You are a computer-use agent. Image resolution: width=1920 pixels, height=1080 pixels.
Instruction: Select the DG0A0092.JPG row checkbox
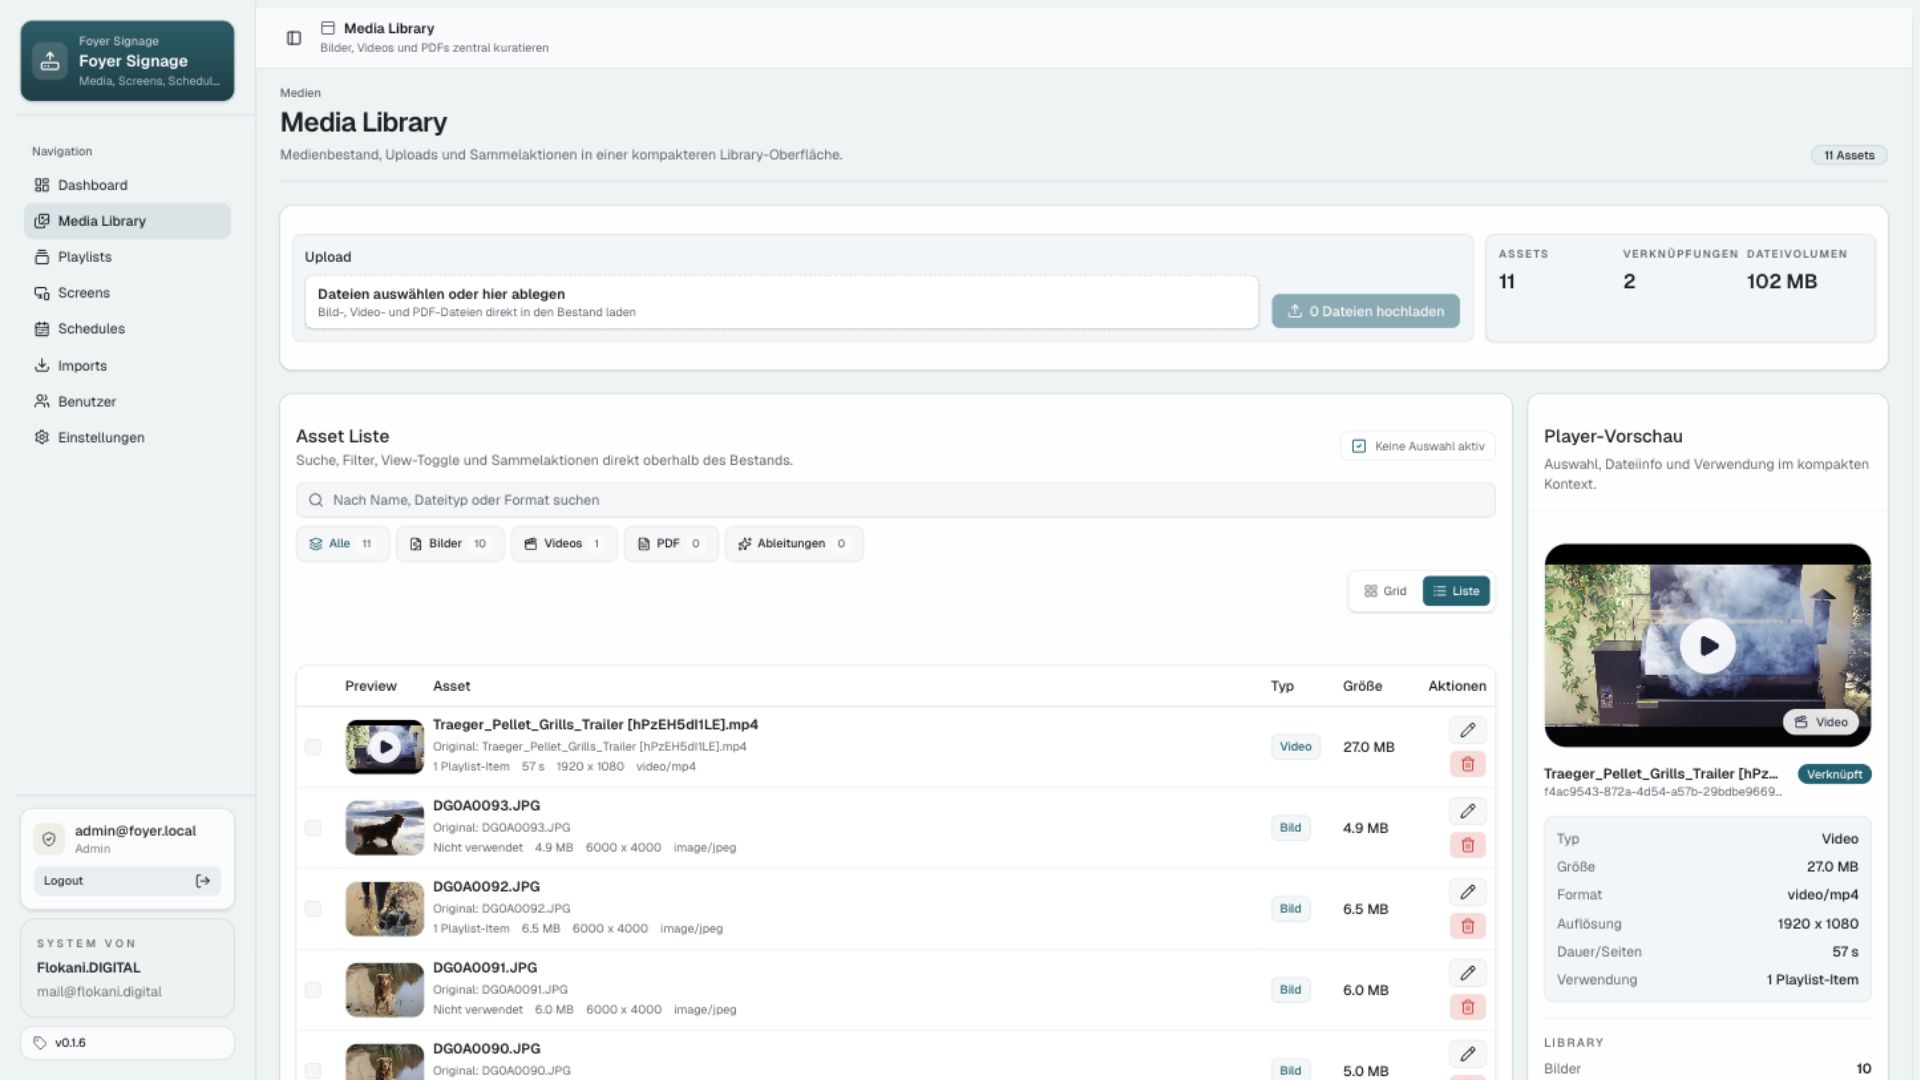pyautogui.click(x=313, y=909)
